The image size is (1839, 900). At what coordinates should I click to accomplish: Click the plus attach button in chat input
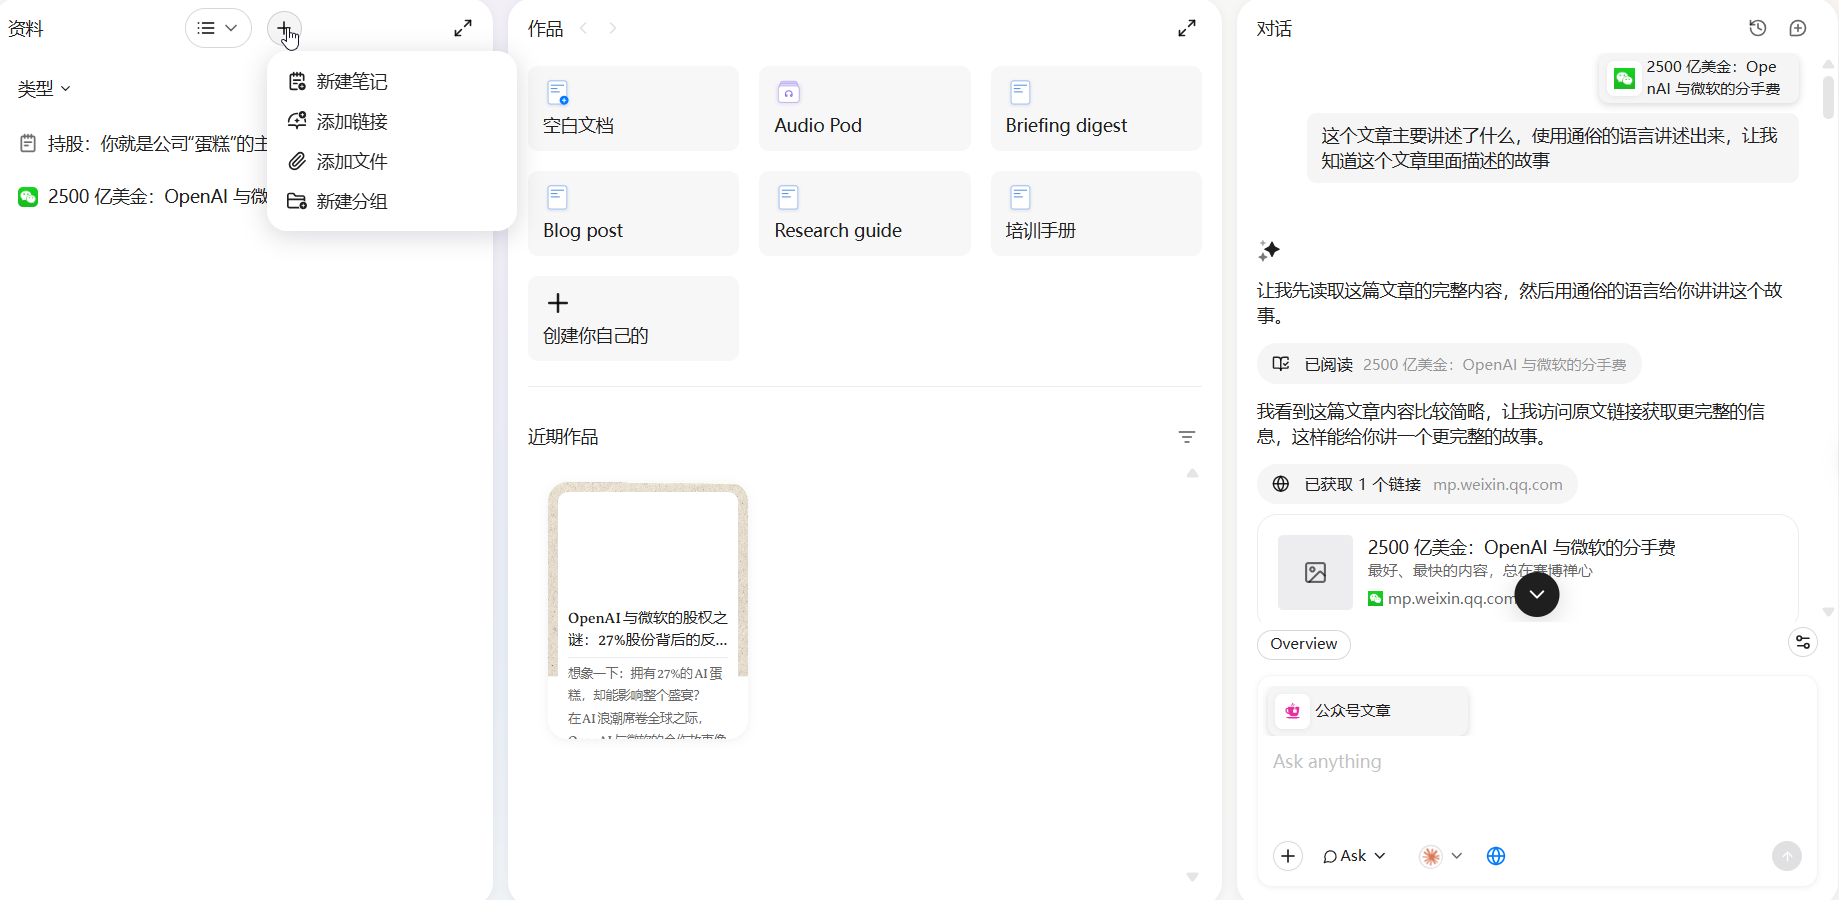pos(1288,856)
